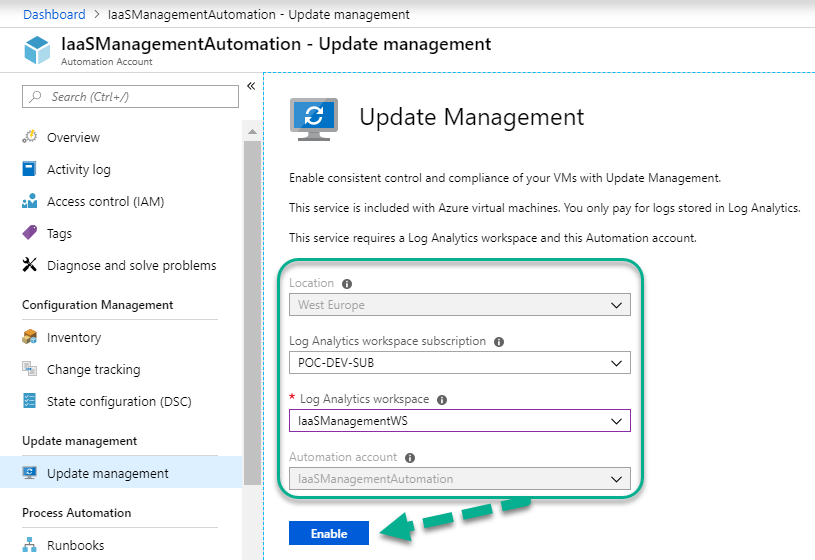Click the Location info icon
Viewport: 815px width, 560px height.
point(347,284)
